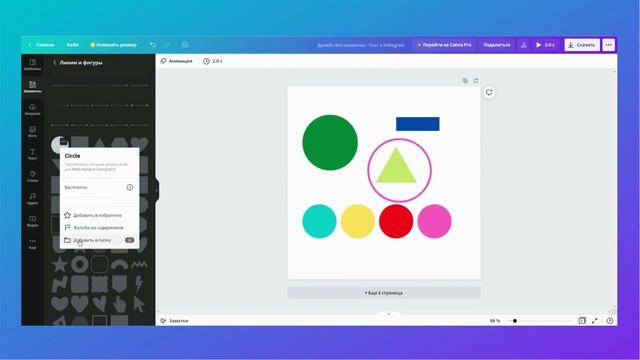This screenshot has height=360, width=640.
Task: Select the blue rectangle on canvas
Action: click(418, 124)
